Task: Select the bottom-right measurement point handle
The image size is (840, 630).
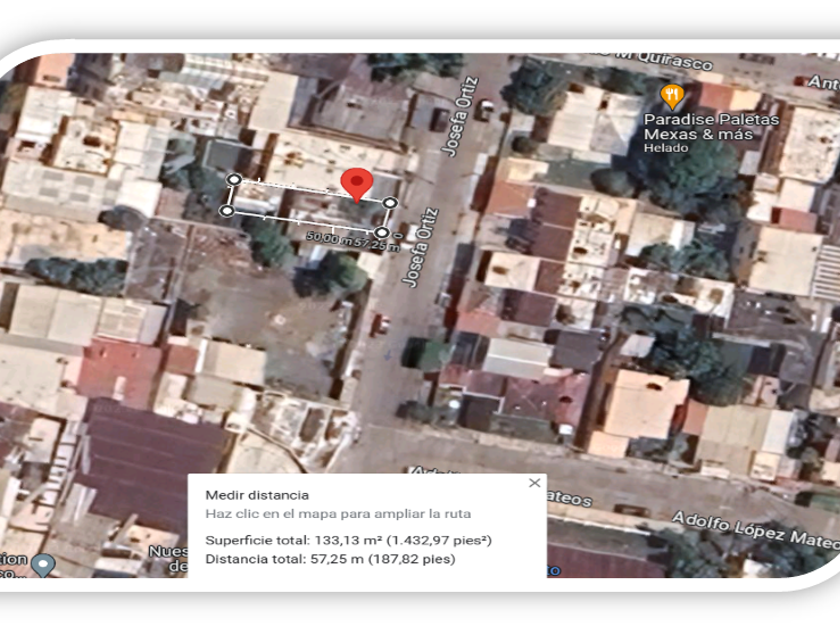Action: 381,232
